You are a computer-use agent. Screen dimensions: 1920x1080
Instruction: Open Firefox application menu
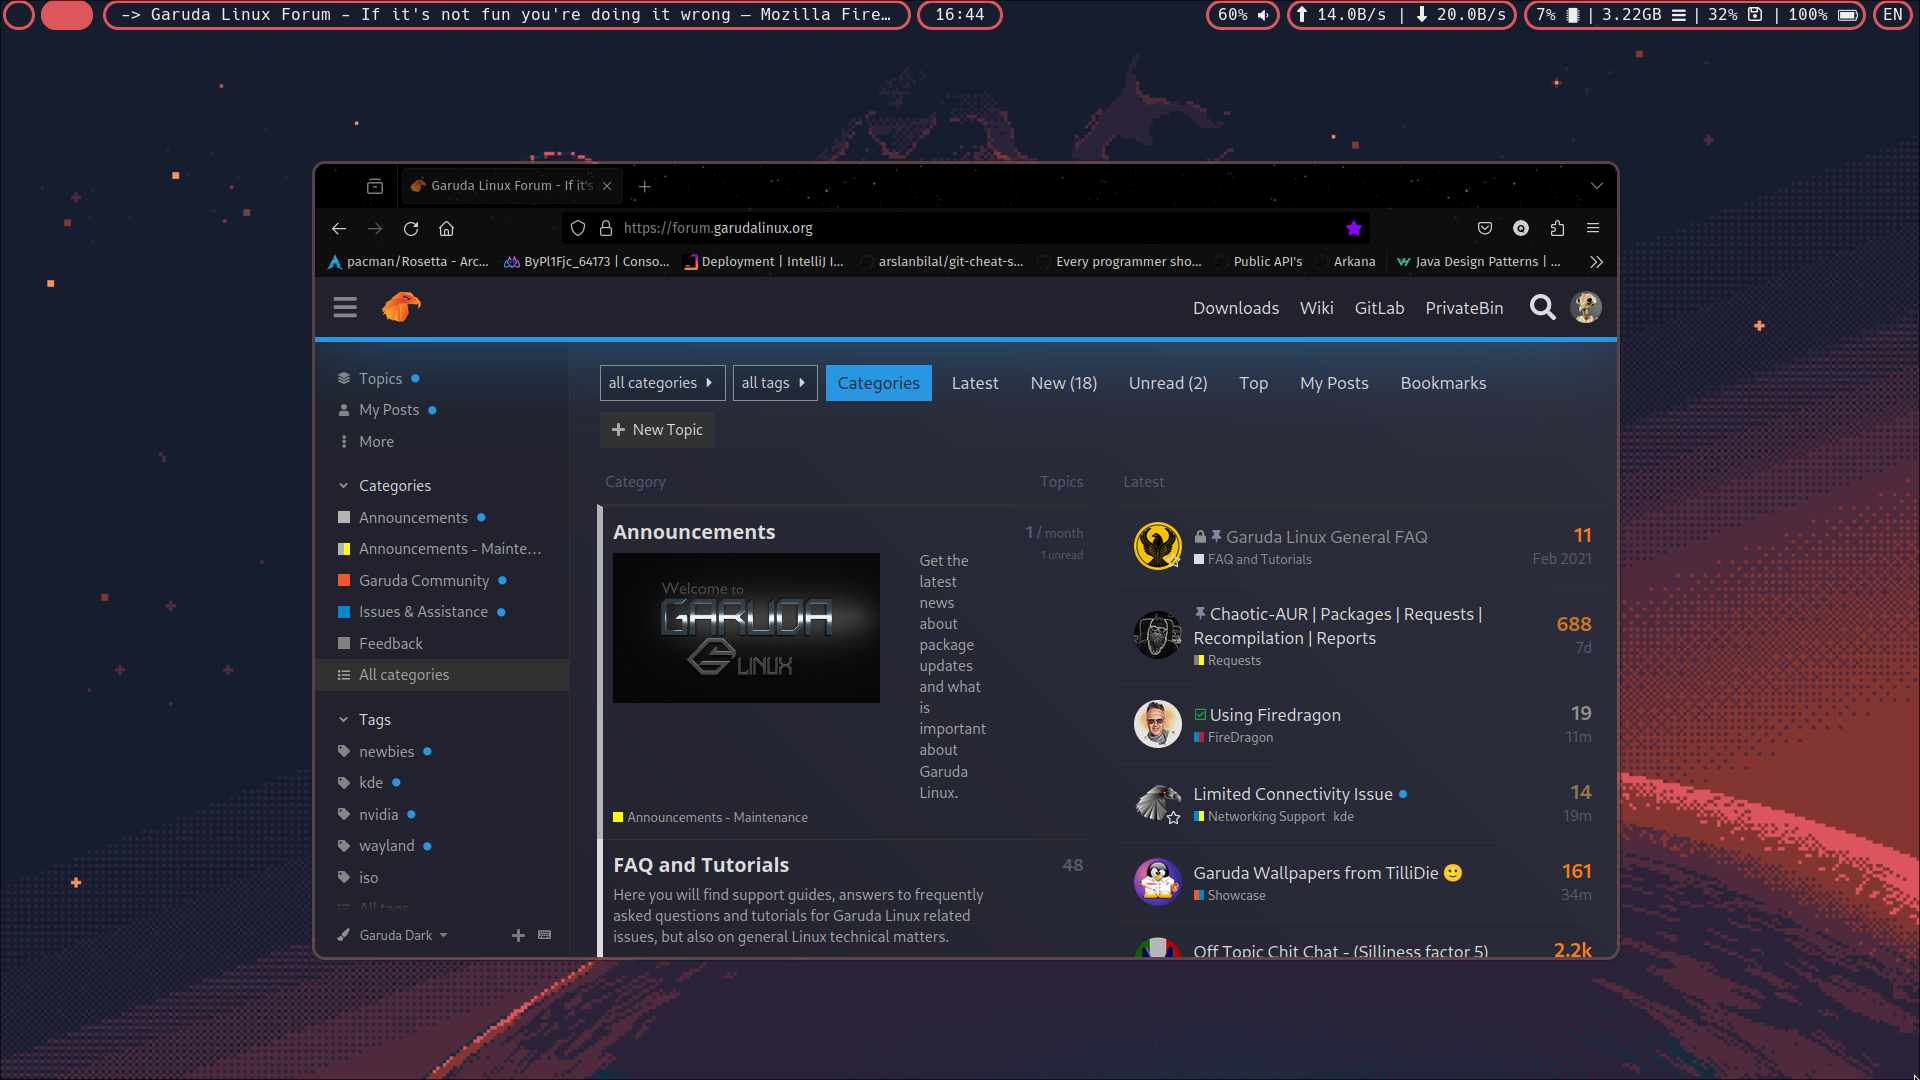[1593, 229]
